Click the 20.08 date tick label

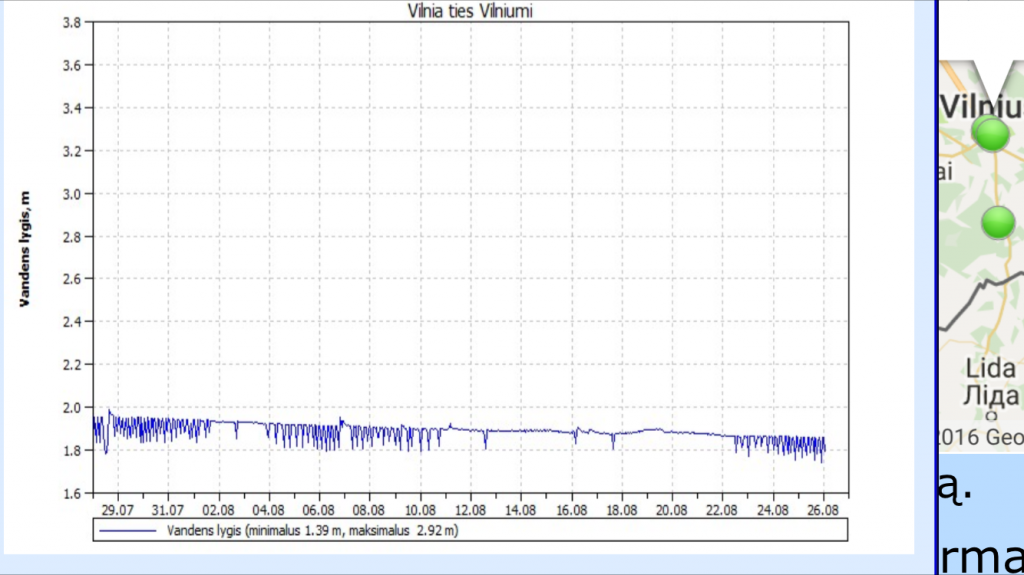pyautogui.click(x=672, y=508)
